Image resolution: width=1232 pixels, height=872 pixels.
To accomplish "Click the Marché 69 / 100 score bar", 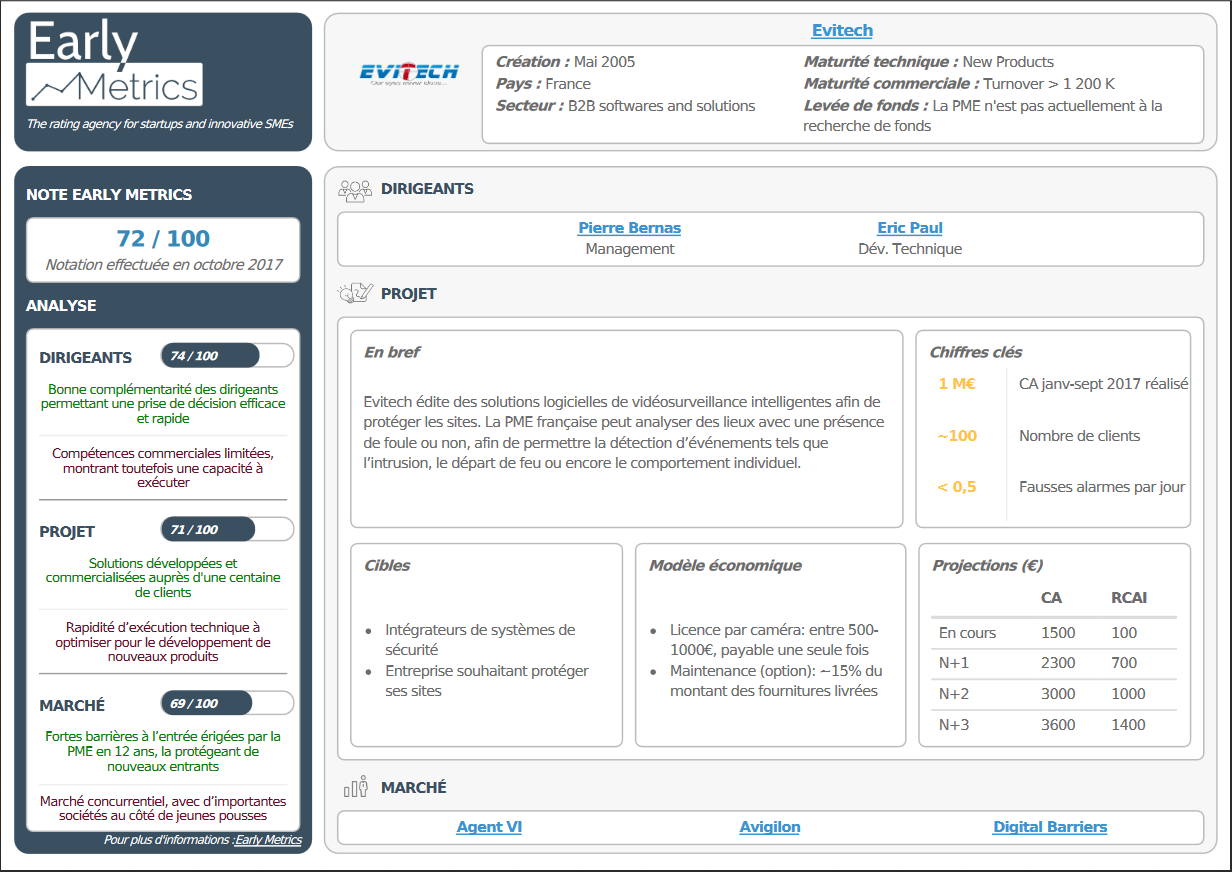I will 227,704.
